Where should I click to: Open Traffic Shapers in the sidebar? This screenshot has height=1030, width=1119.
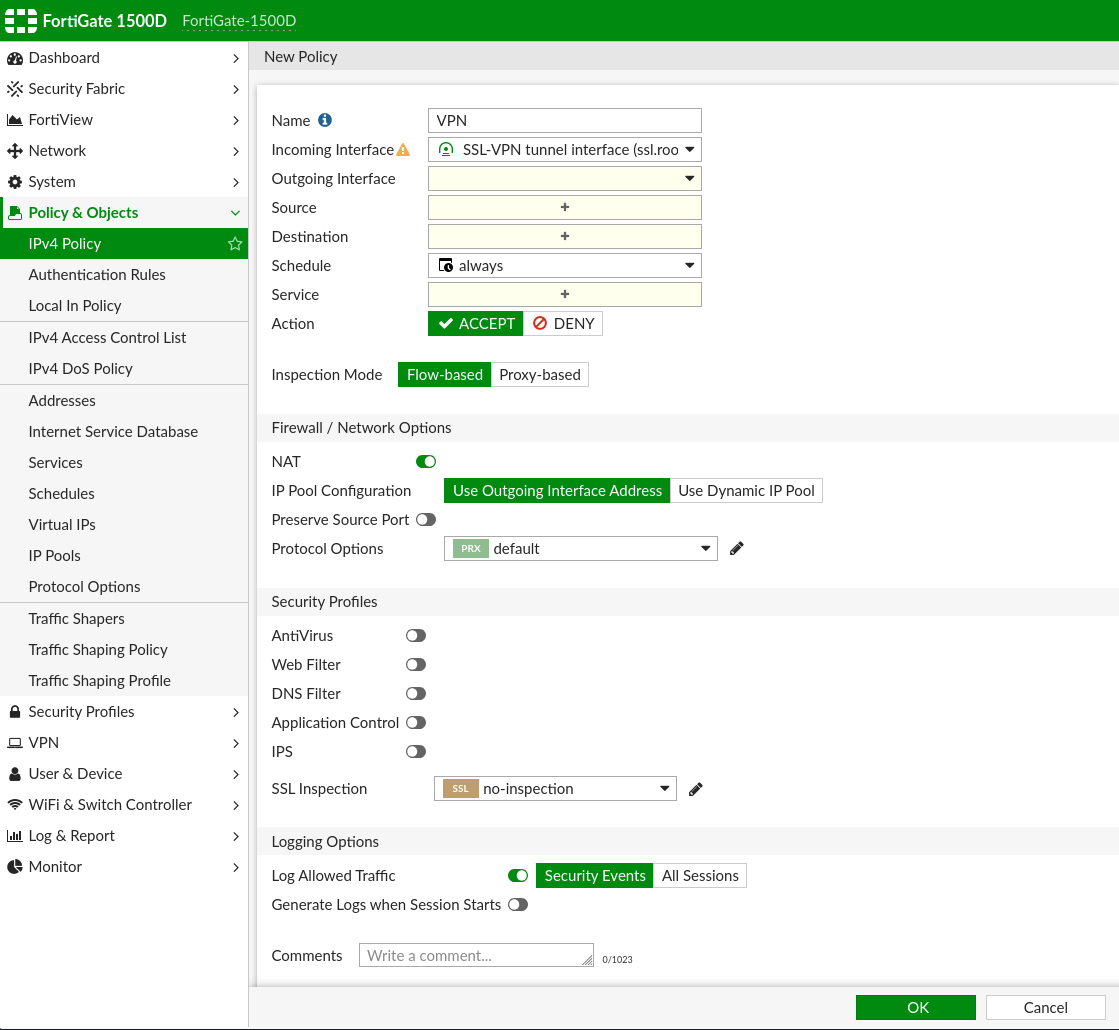click(76, 619)
